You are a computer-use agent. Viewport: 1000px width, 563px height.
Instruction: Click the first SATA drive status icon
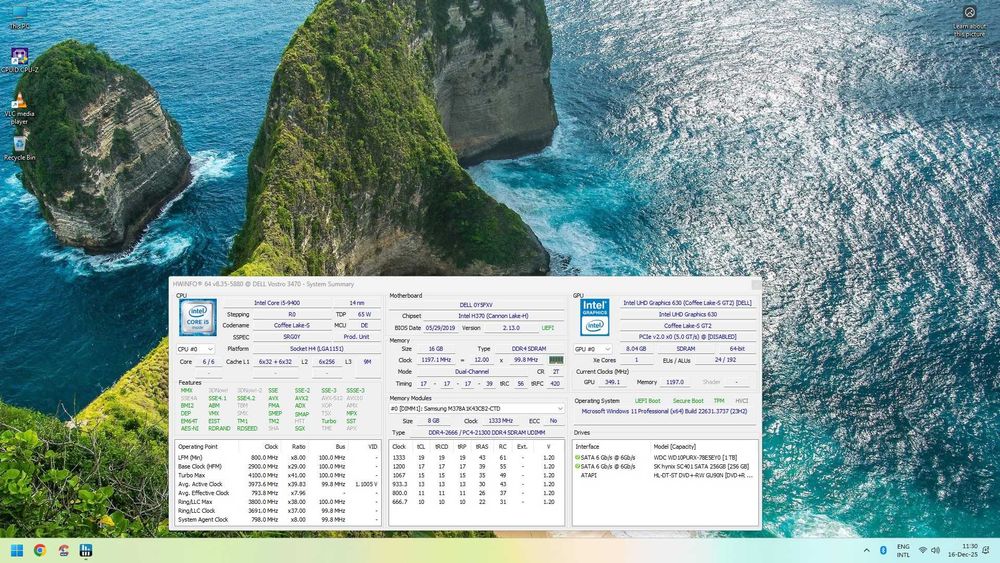[x=577, y=458]
